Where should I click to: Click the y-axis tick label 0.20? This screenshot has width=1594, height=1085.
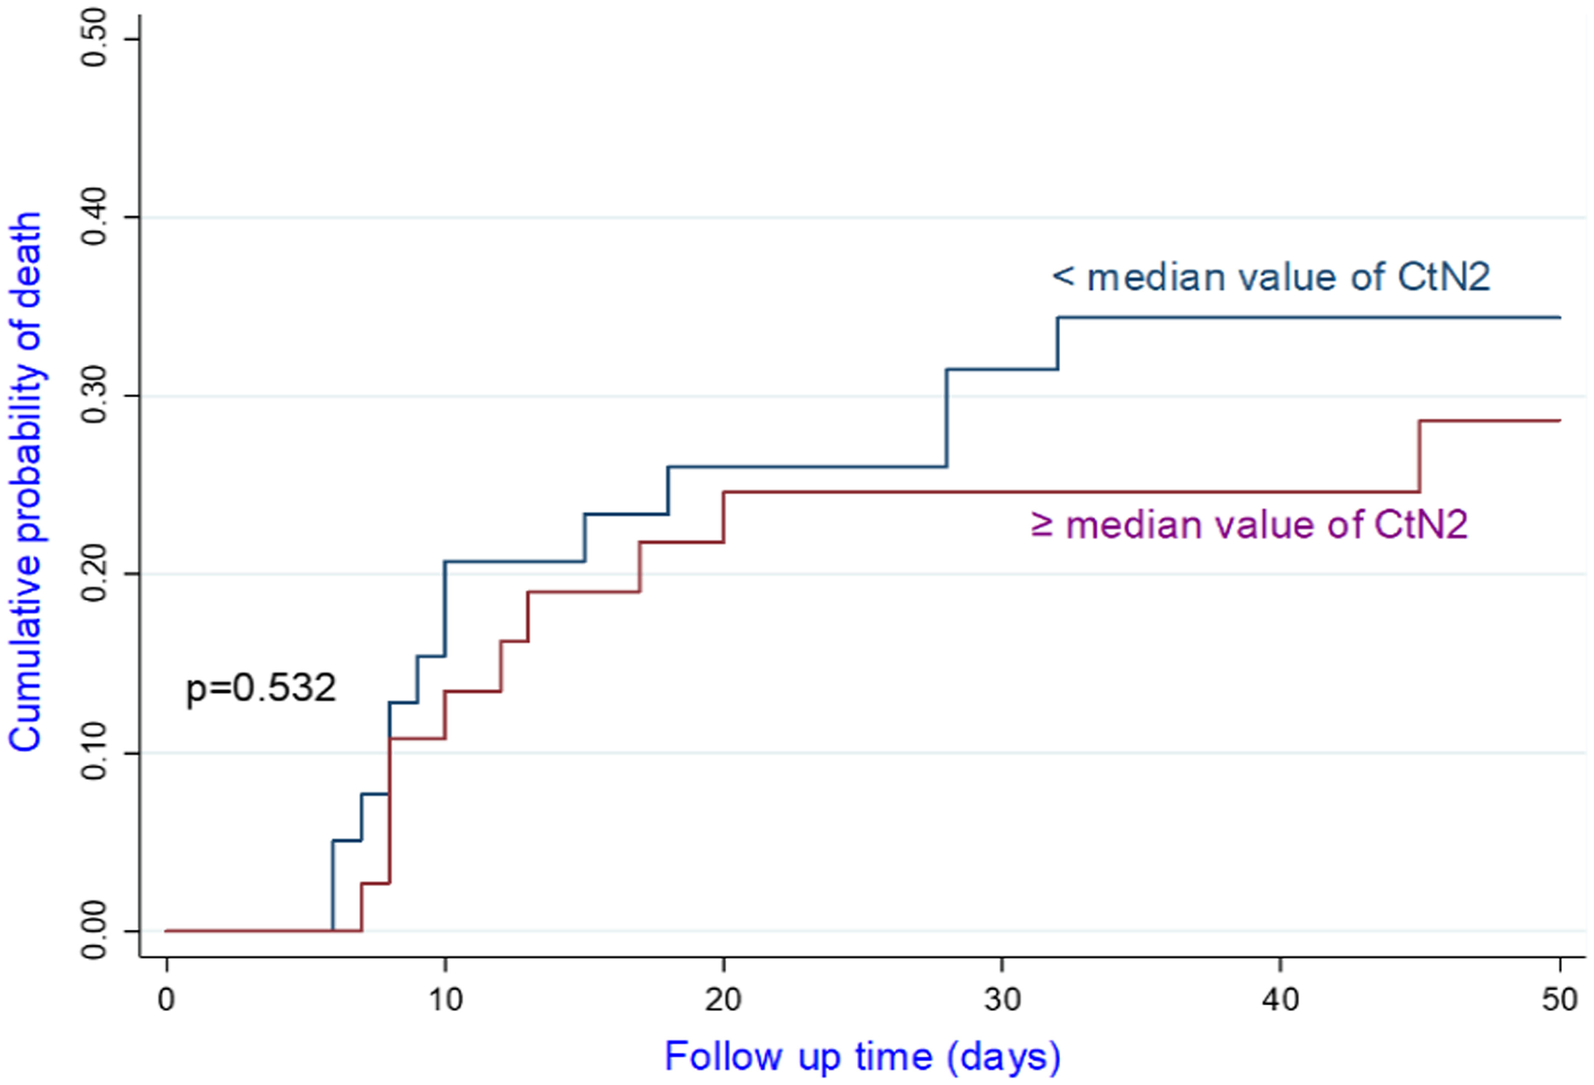[x=95, y=574]
